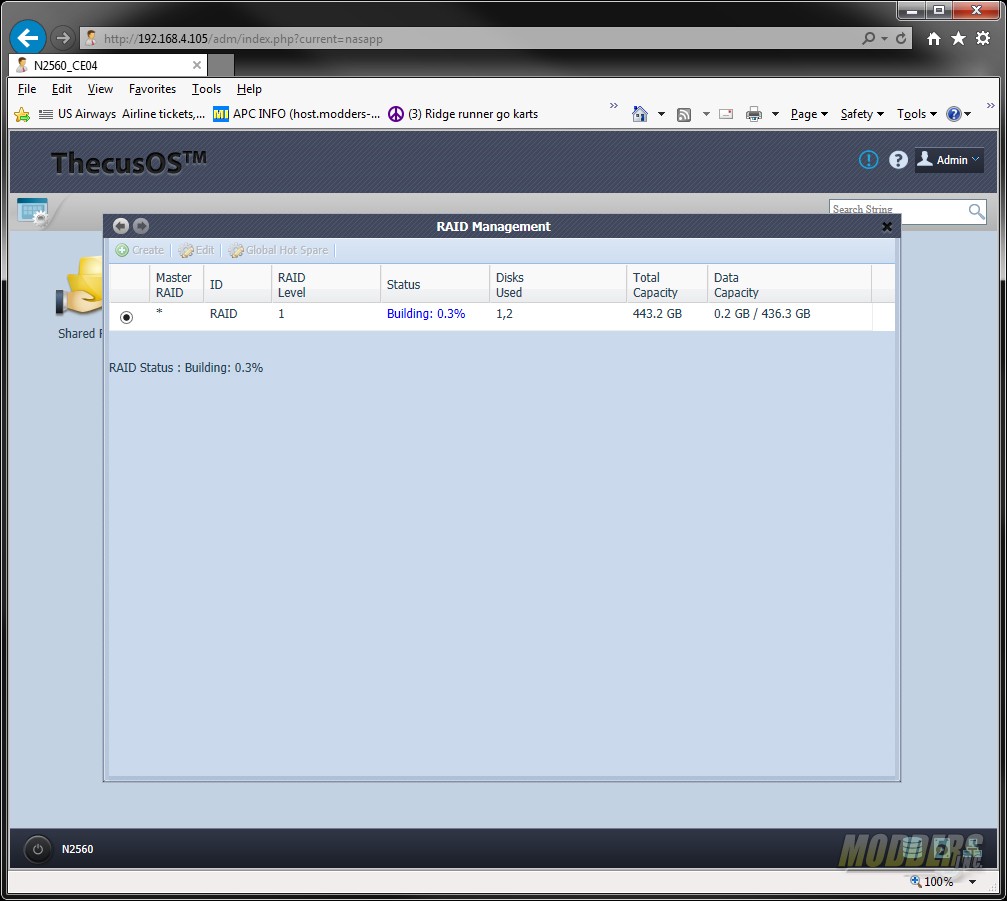Open the browser Home icon
Screen dimensions: 1007x901
click(x=934, y=39)
